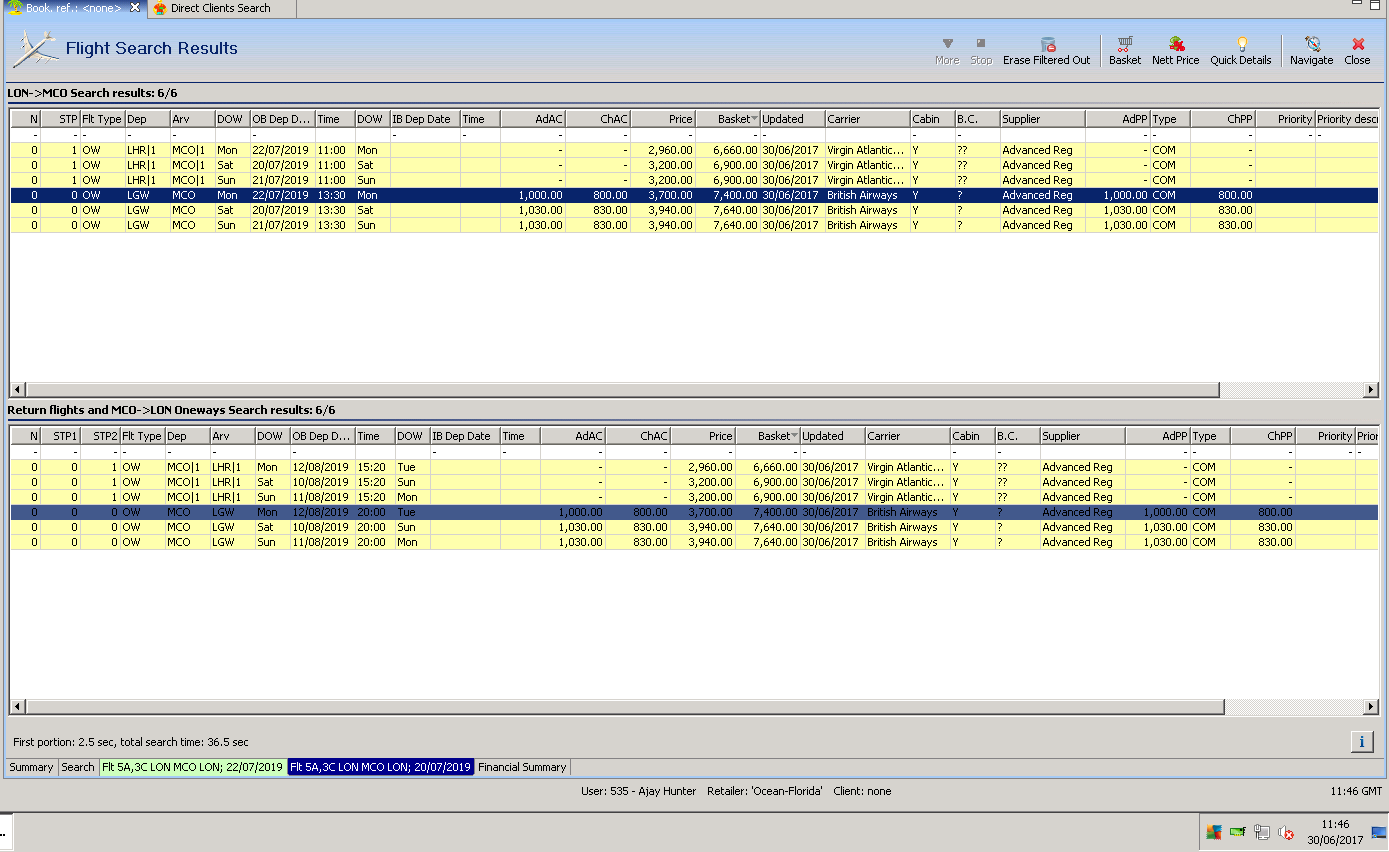Show Quick Details via the lightbulb icon
This screenshot has height=852, width=1389.
click(1241, 44)
